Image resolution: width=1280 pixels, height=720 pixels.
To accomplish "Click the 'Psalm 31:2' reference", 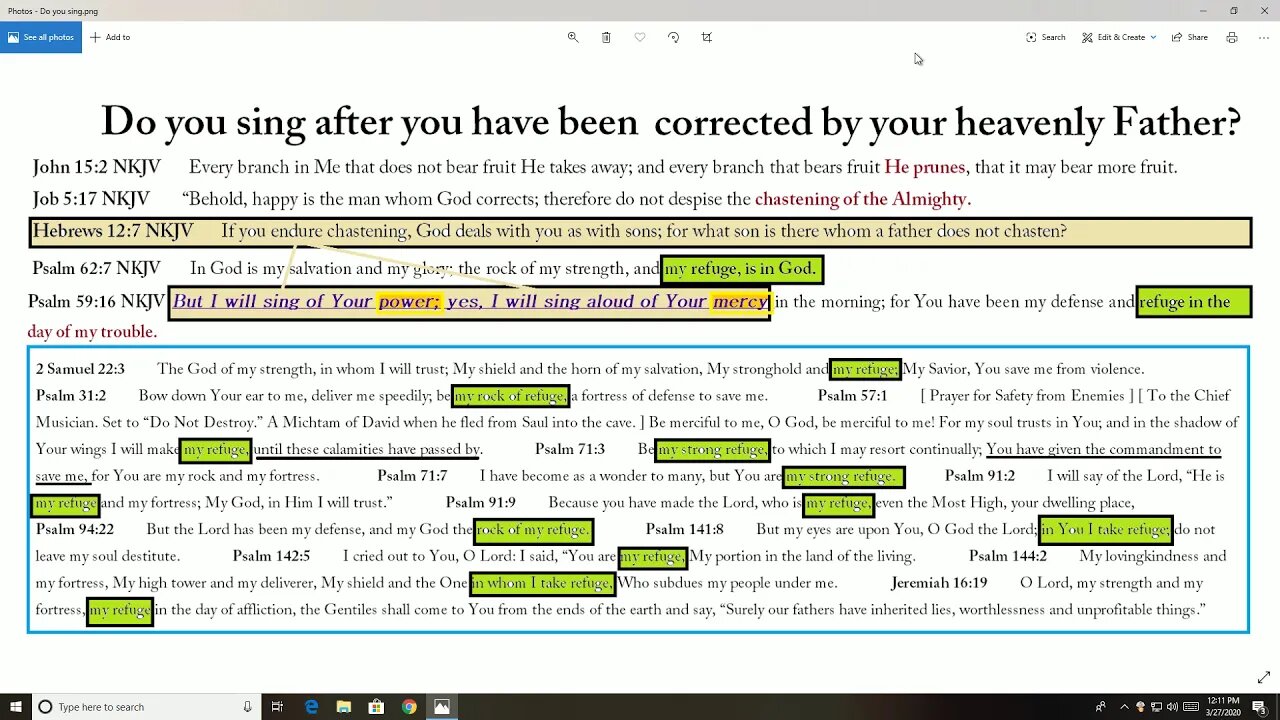I will [71, 396].
